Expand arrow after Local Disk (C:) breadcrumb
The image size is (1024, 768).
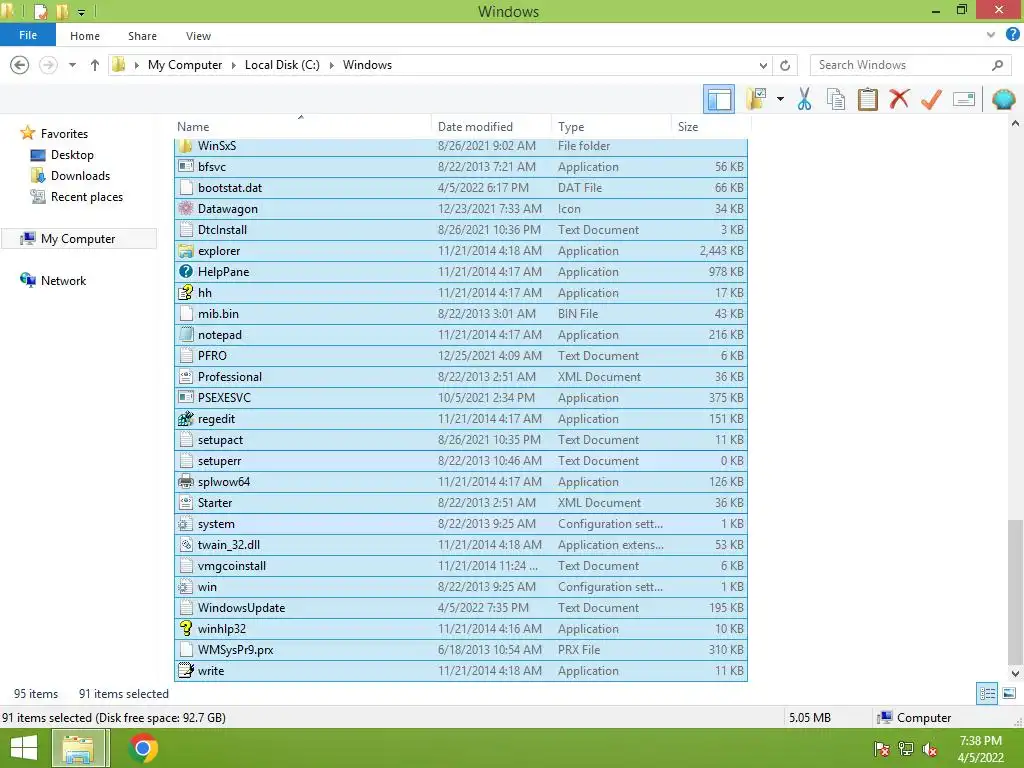(331, 65)
